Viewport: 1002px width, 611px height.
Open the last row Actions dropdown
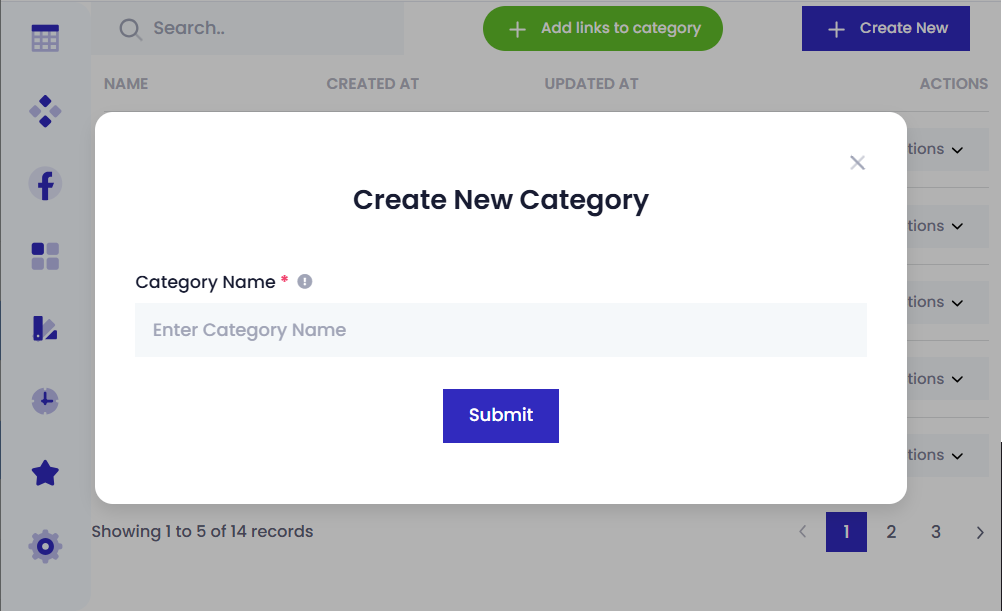pyautogui.click(x=936, y=455)
